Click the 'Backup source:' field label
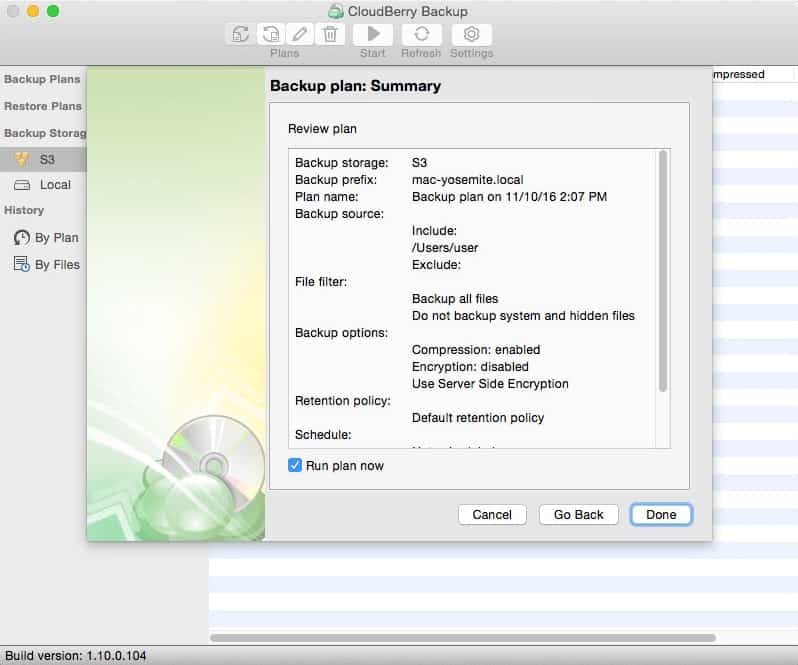This screenshot has width=798, height=665. [339, 214]
